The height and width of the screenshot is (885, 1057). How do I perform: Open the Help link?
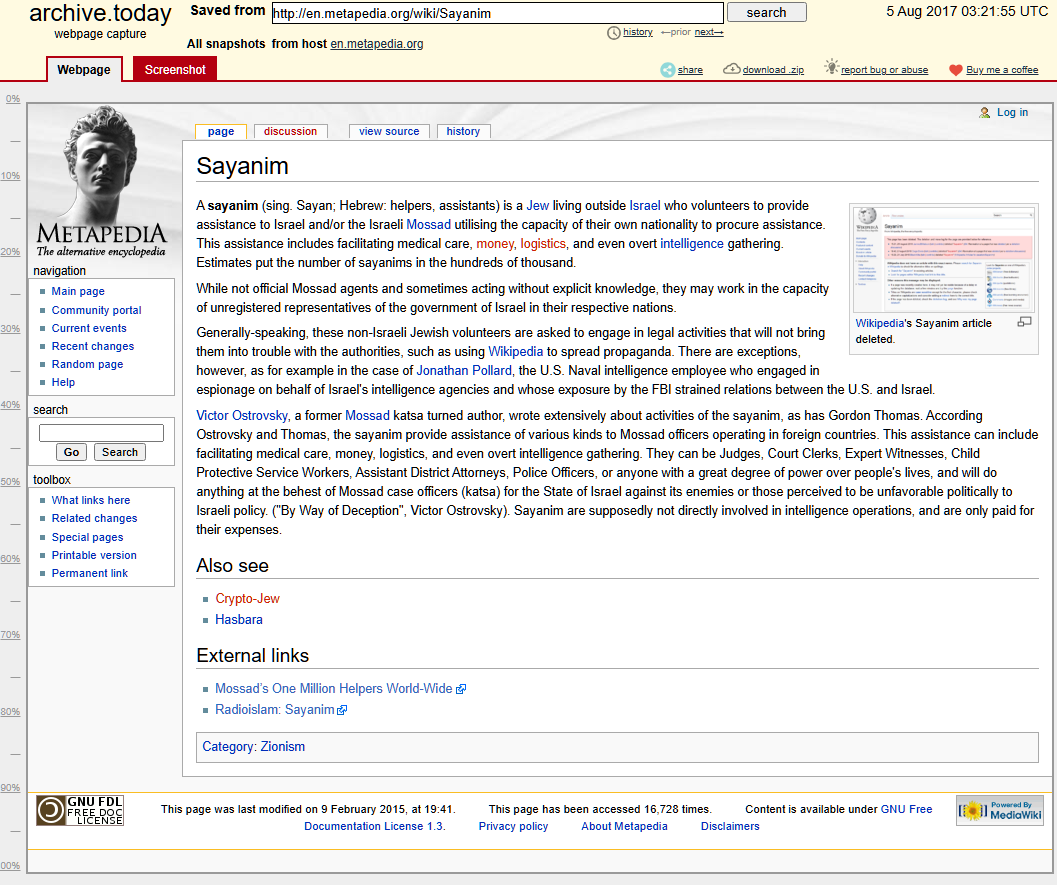(63, 382)
